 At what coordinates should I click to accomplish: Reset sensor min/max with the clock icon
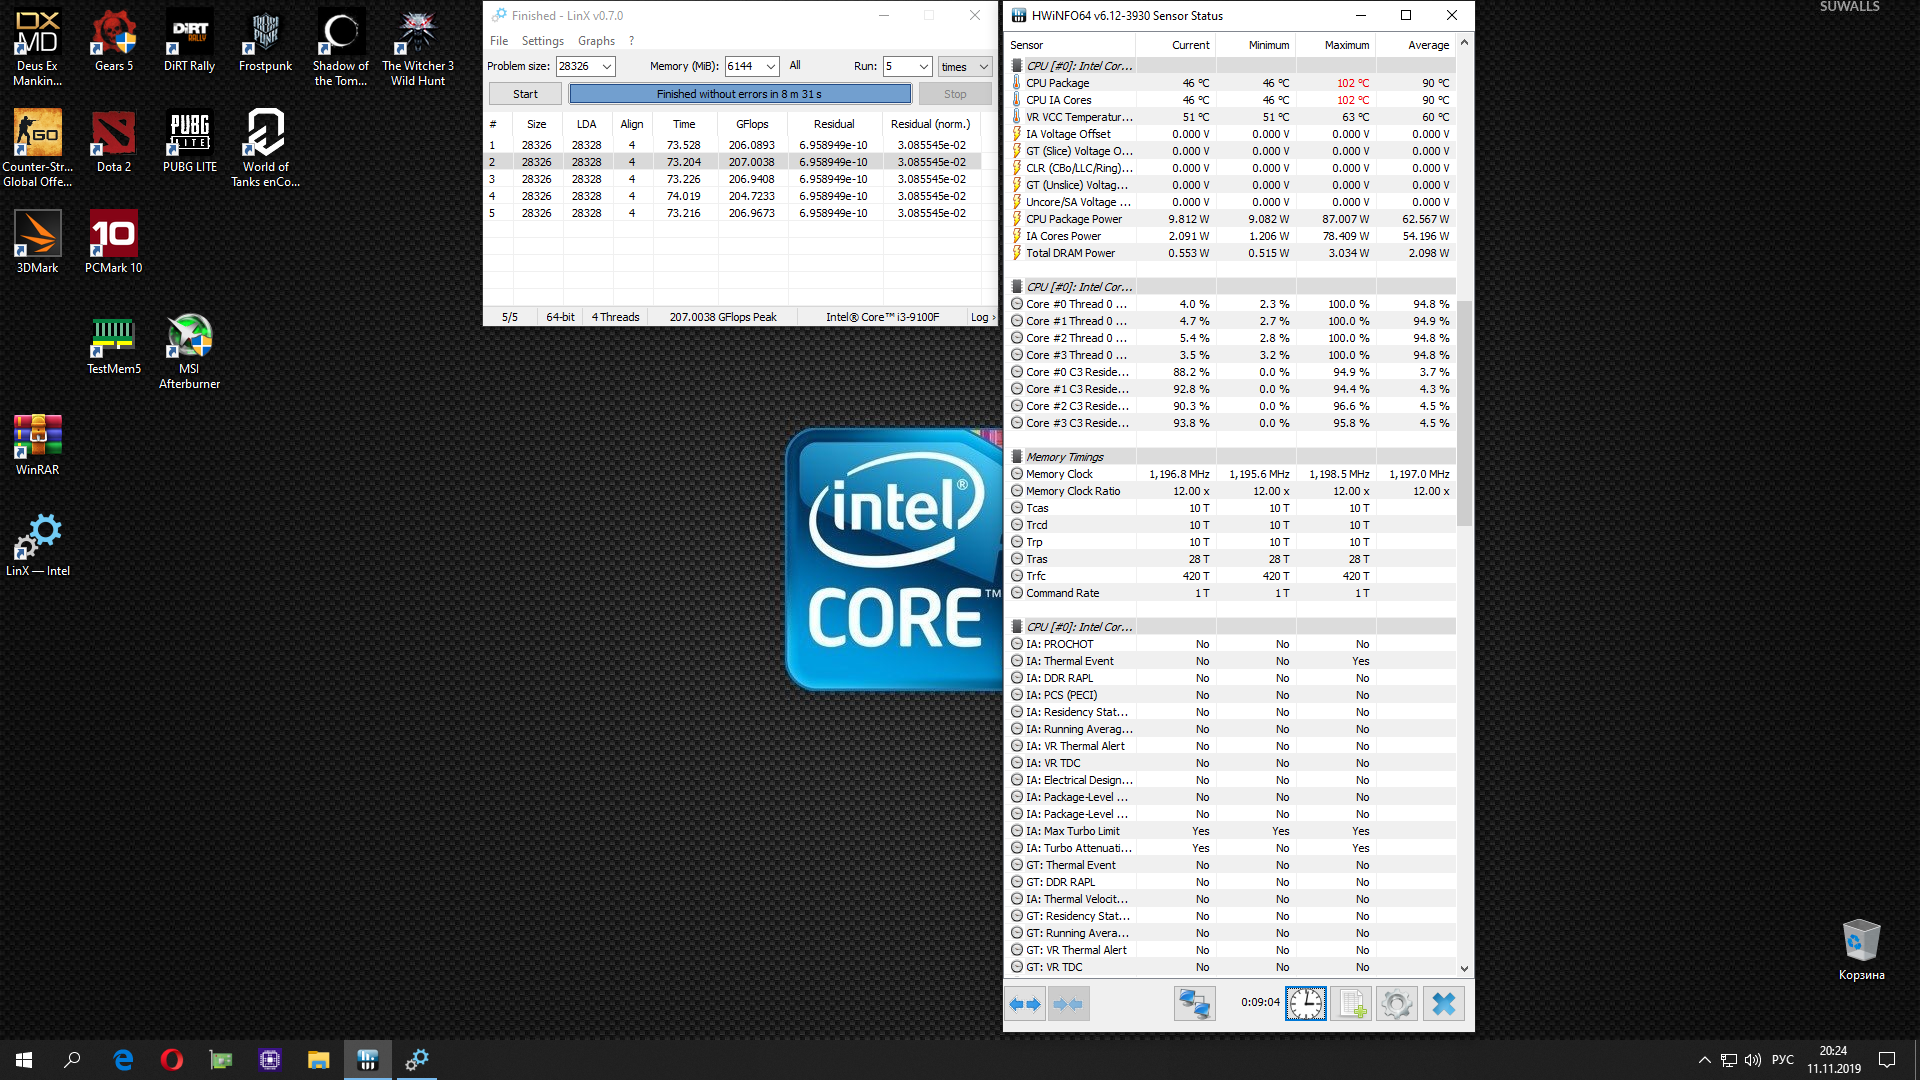(1306, 1004)
